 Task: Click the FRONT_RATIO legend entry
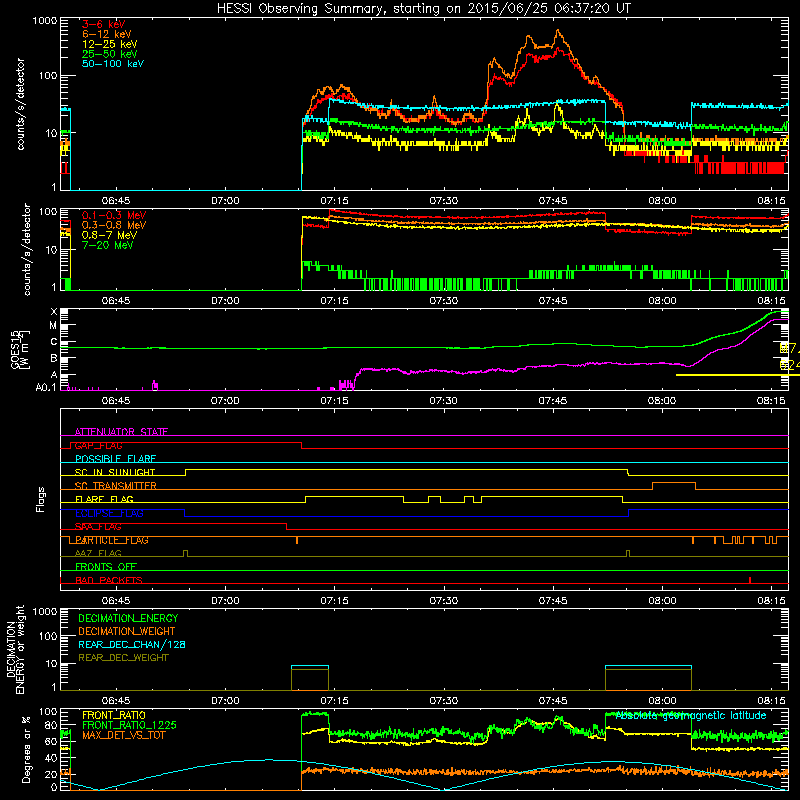click(114, 715)
